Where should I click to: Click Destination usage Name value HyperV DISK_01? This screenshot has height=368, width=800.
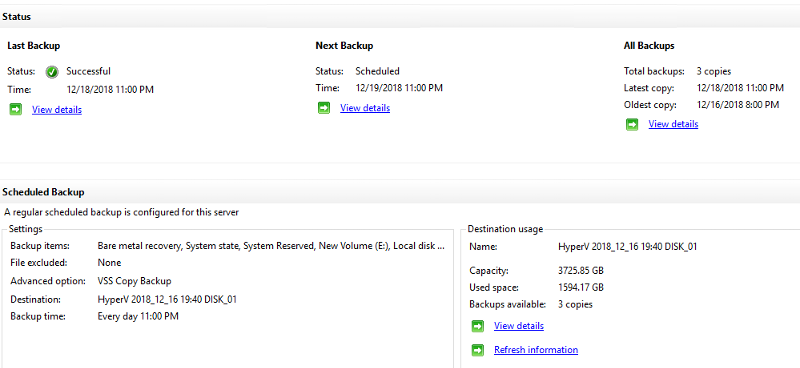(628, 247)
